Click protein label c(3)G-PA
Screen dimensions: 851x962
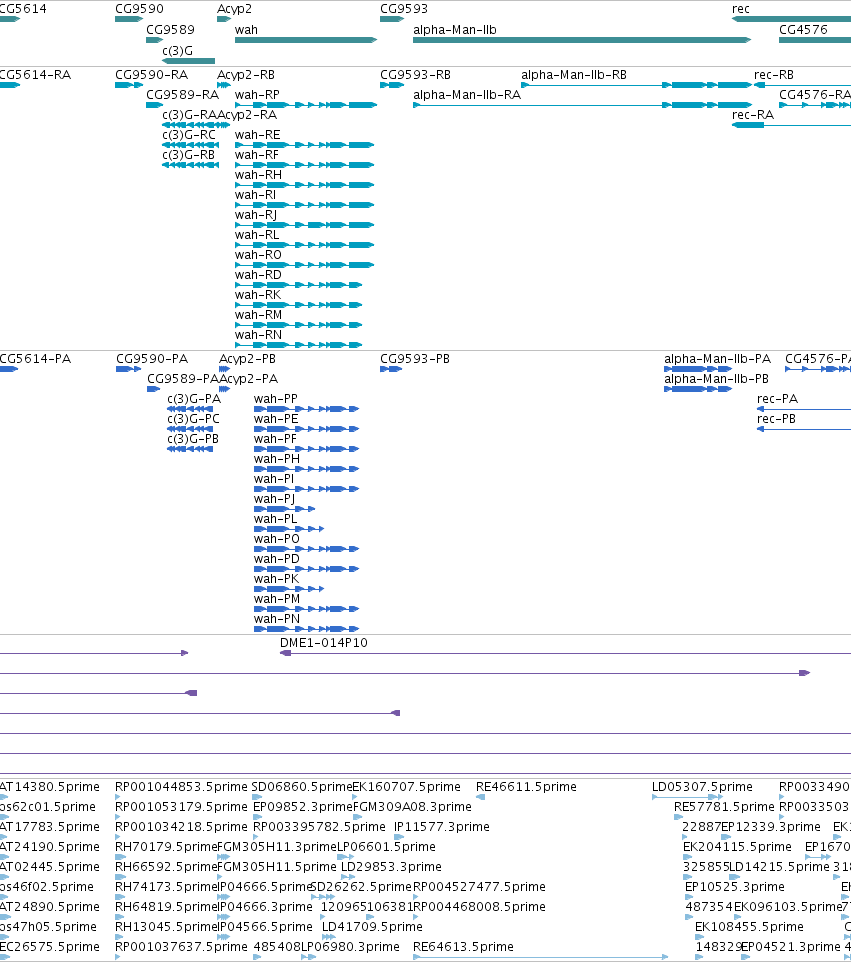click(x=194, y=399)
